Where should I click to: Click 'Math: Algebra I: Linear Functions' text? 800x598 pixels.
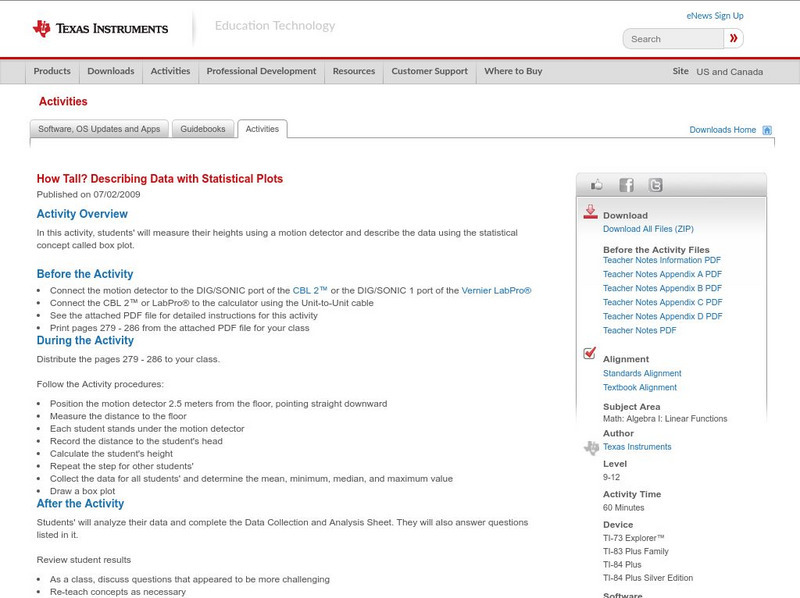pos(665,419)
